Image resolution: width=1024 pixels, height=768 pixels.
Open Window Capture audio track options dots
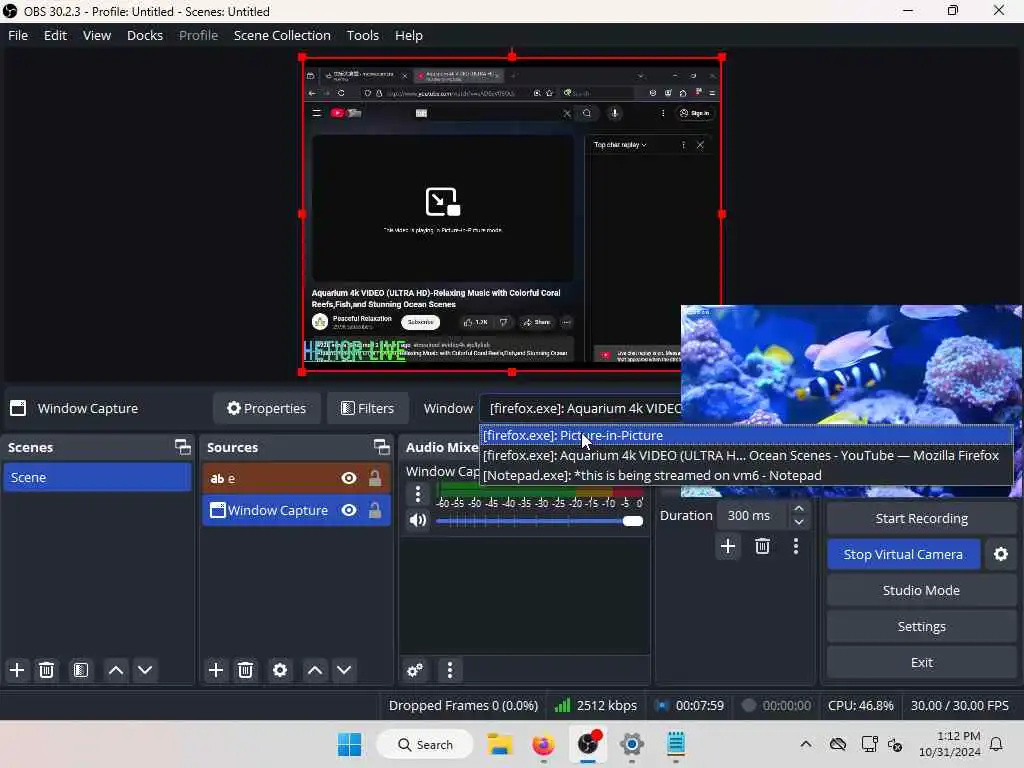[x=418, y=494]
